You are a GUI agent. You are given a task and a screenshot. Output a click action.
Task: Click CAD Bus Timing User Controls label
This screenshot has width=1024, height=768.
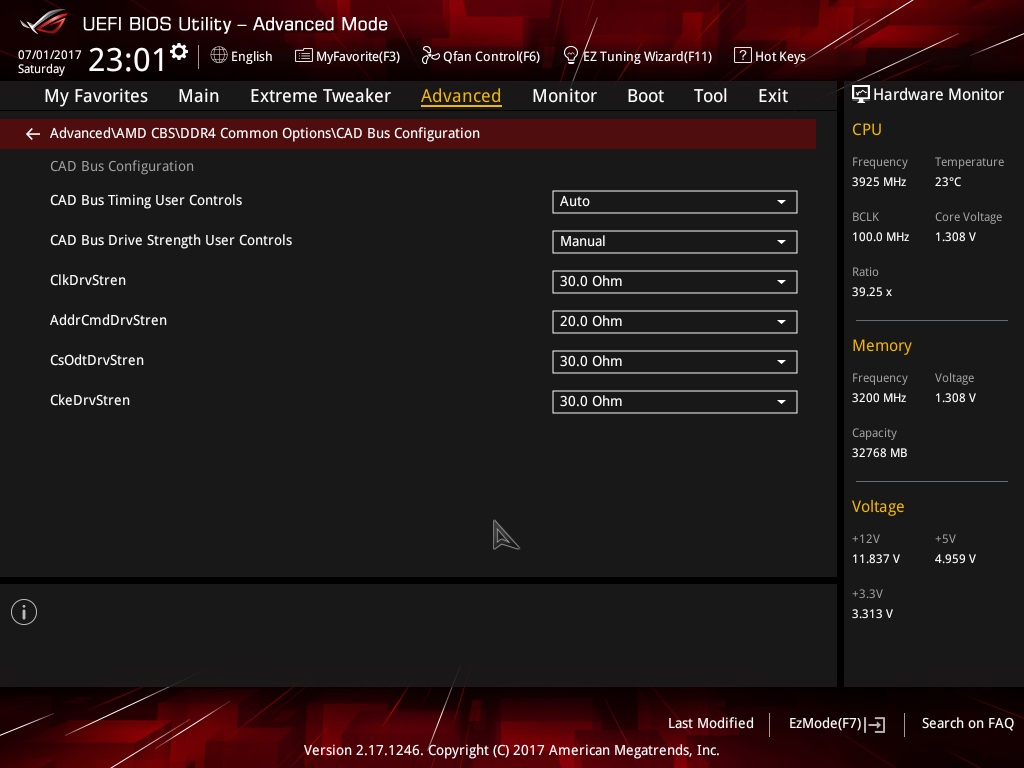click(x=146, y=200)
